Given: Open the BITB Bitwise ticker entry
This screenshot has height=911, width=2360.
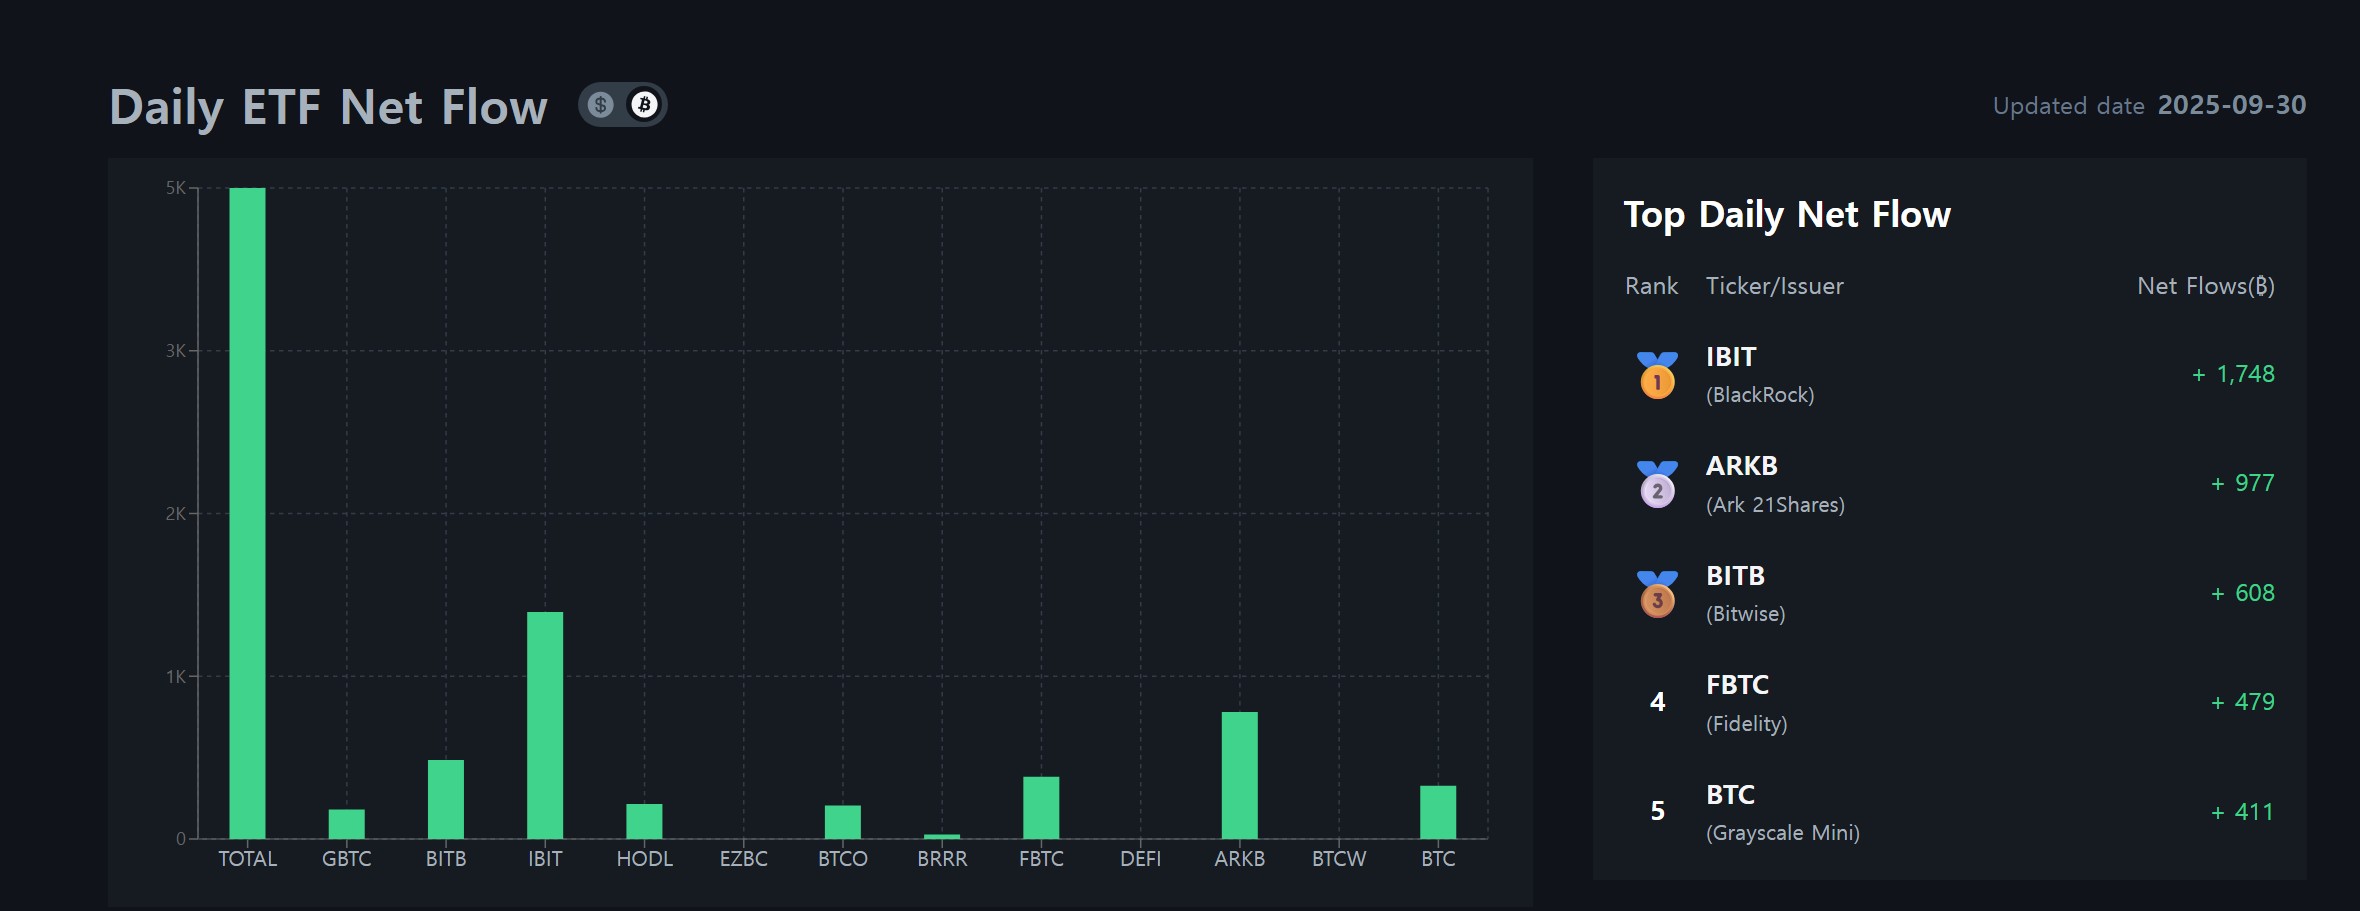Looking at the screenshot, I should (x=1745, y=594).
